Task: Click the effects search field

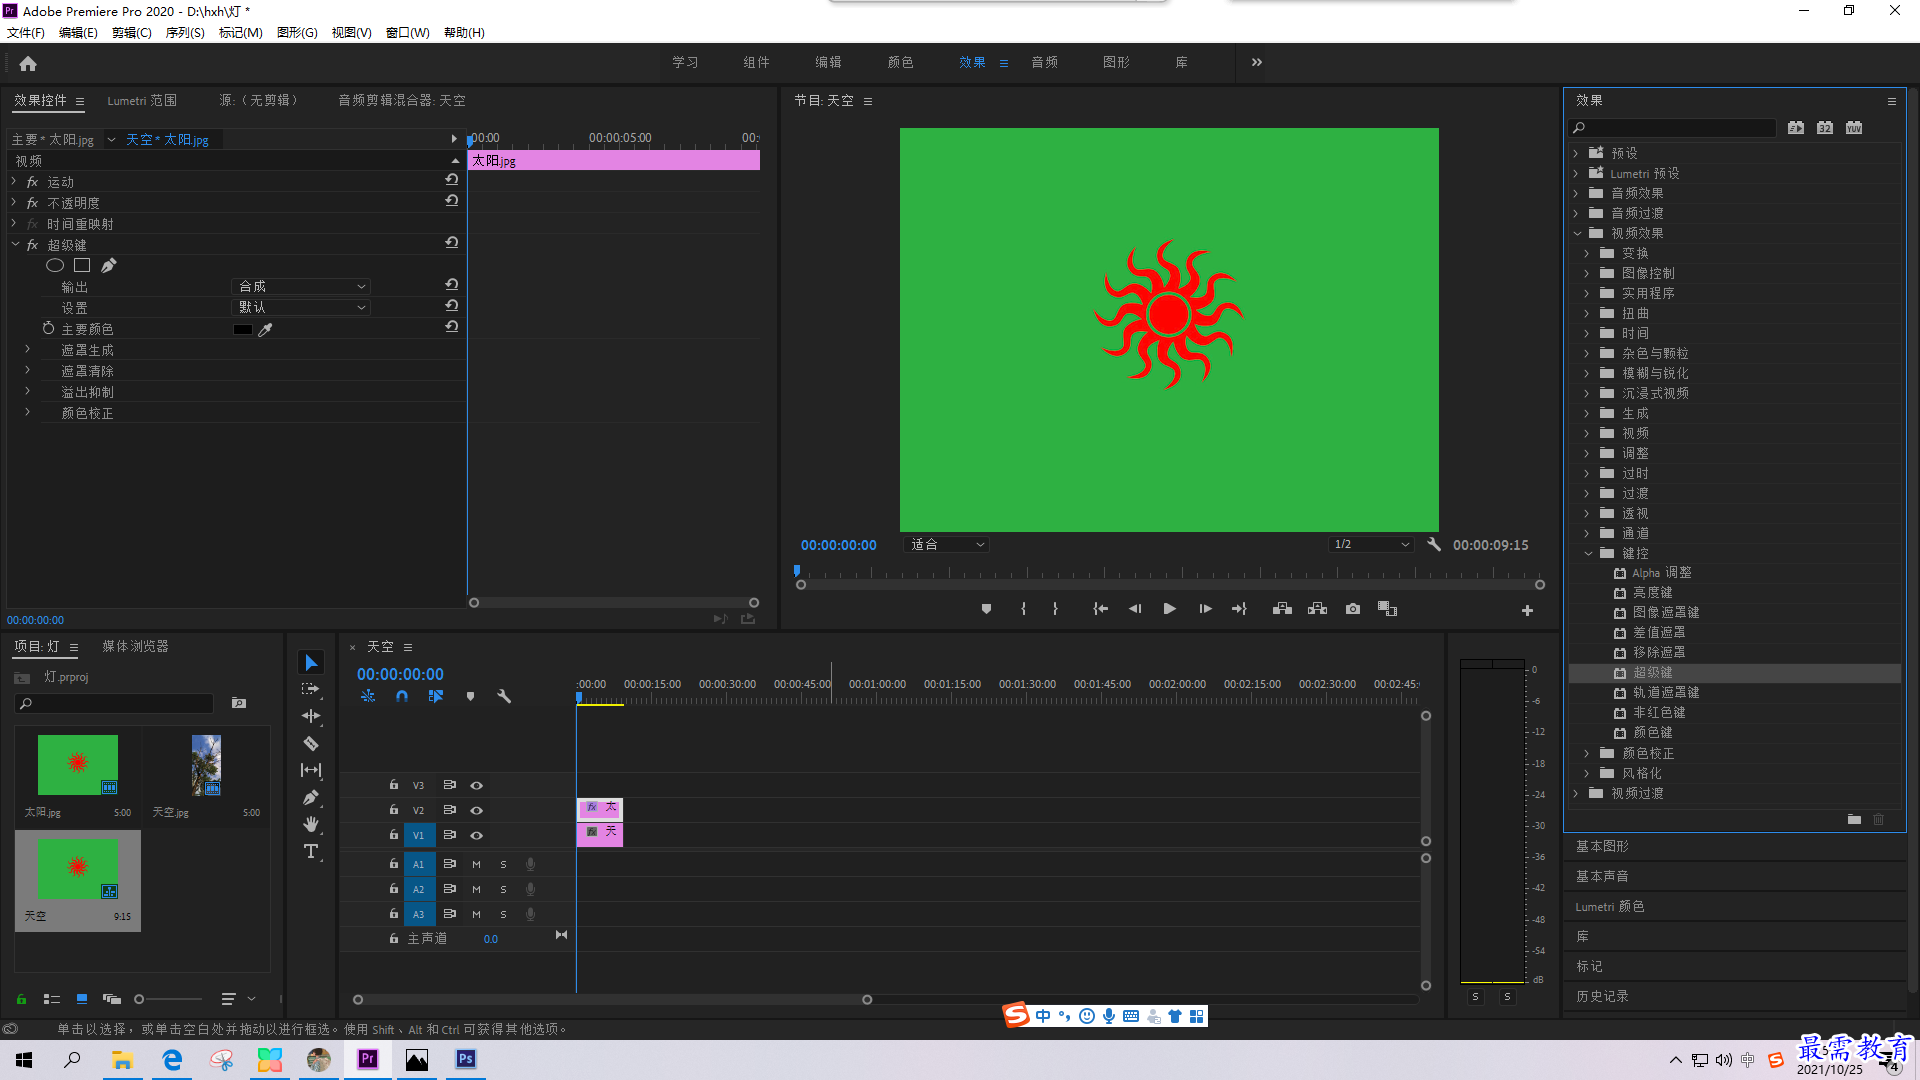Action: (1672, 128)
